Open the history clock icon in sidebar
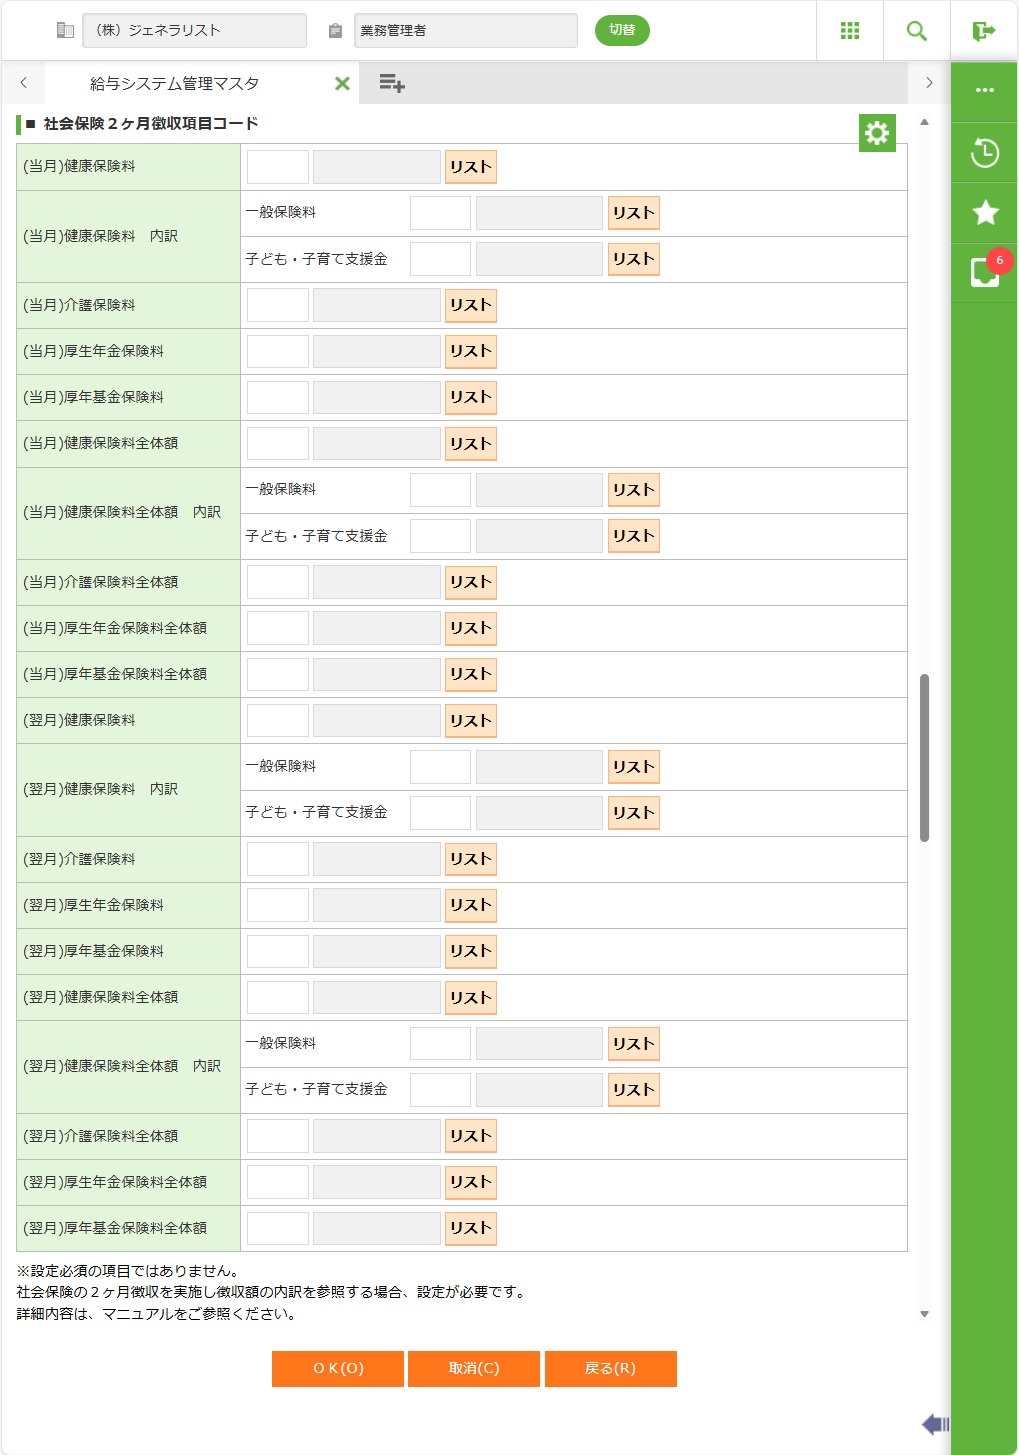This screenshot has width=1019, height=1455. pos(985,152)
